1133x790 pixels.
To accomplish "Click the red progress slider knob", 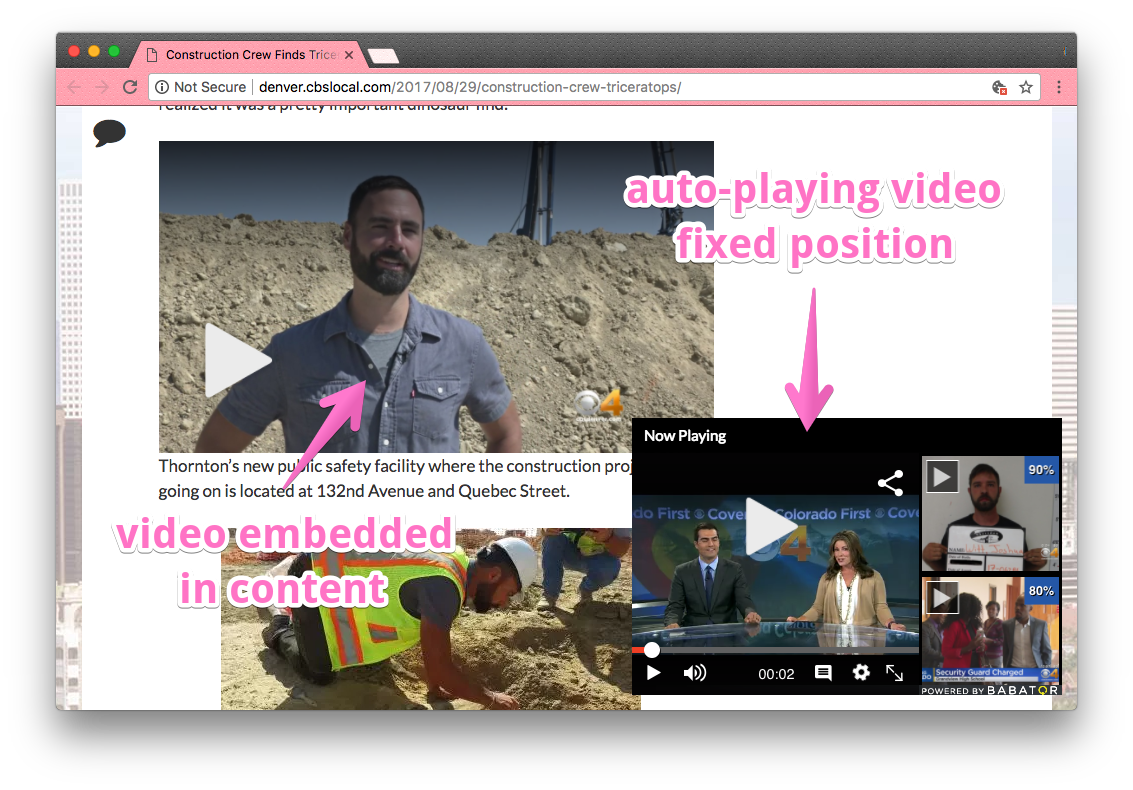I will (x=652, y=650).
